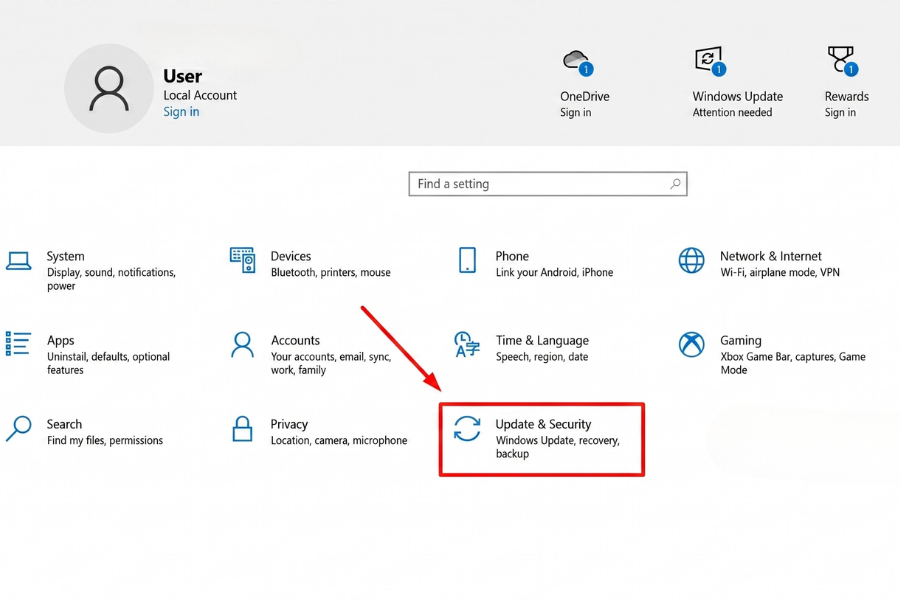The image size is (900, 600).
Task: Click the Sign in link under Local Account
Action: click(x=181, y=111)
